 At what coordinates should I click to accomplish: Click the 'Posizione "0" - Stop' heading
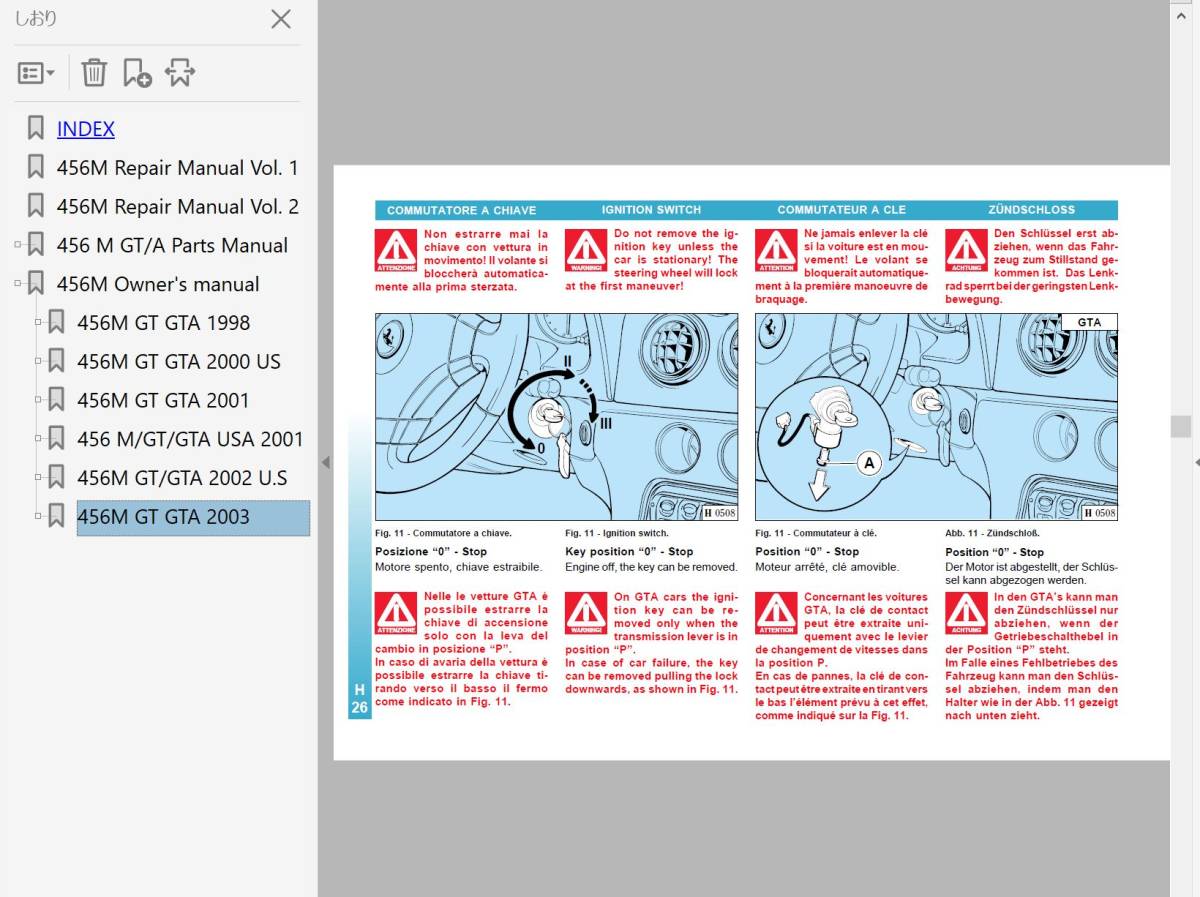coord(431,551)
